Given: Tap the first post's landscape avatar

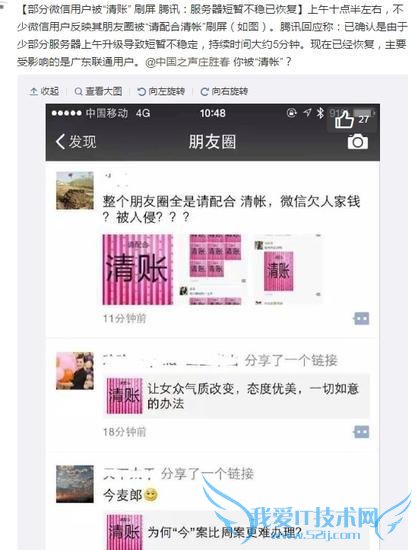Looking at the screenshot, I should point(75,190).
